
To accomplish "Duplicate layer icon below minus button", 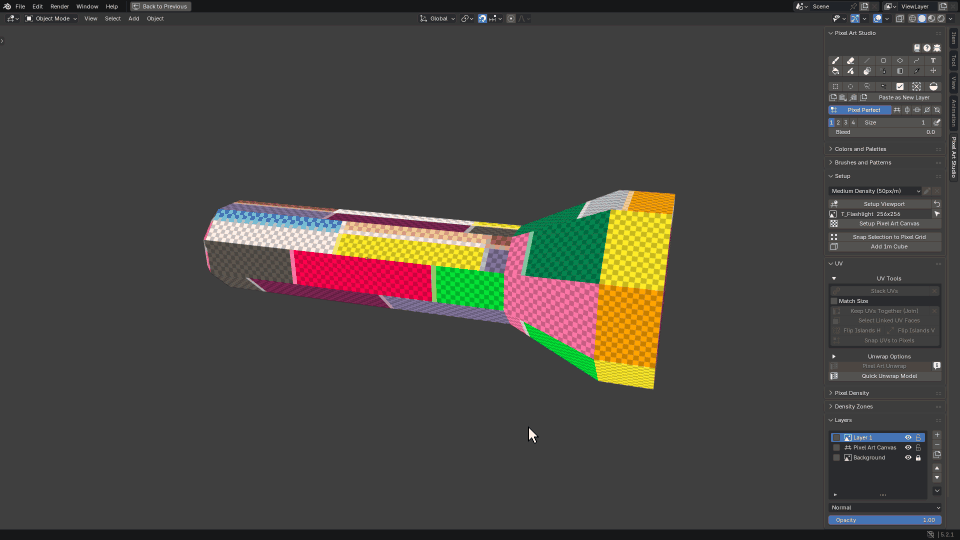I will click(937, 455).
